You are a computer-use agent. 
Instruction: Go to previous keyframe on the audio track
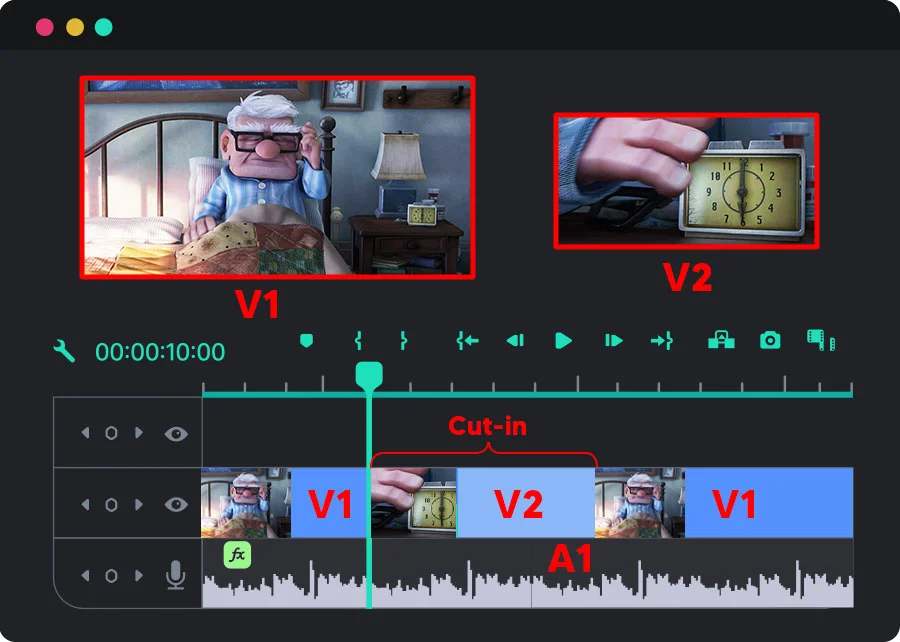tap(86, 575)
